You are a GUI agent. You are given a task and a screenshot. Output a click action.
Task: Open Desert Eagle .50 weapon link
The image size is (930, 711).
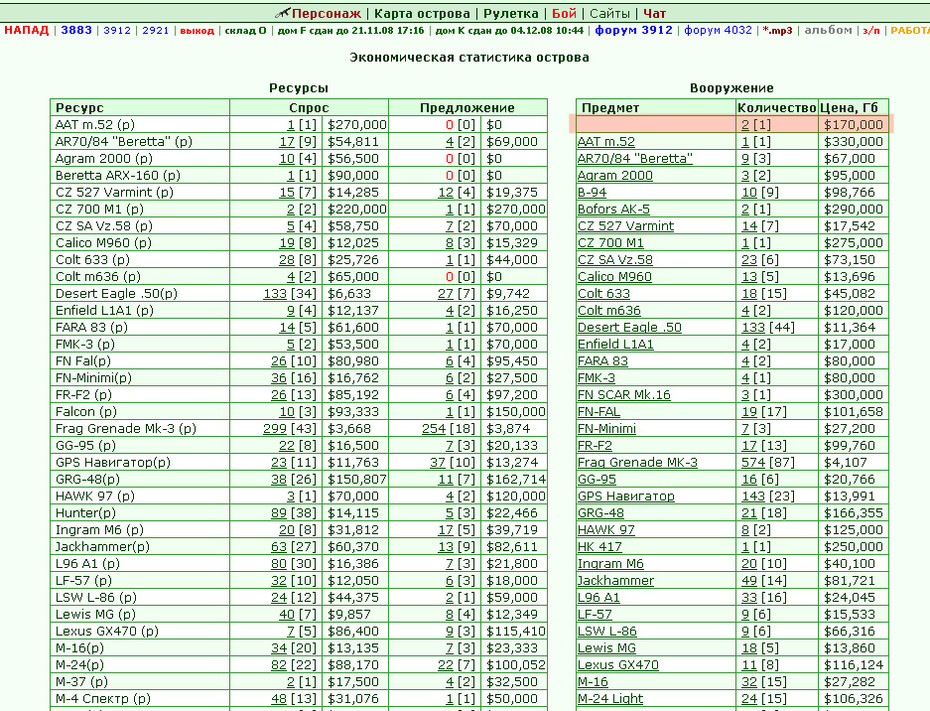tap(630, 328)
